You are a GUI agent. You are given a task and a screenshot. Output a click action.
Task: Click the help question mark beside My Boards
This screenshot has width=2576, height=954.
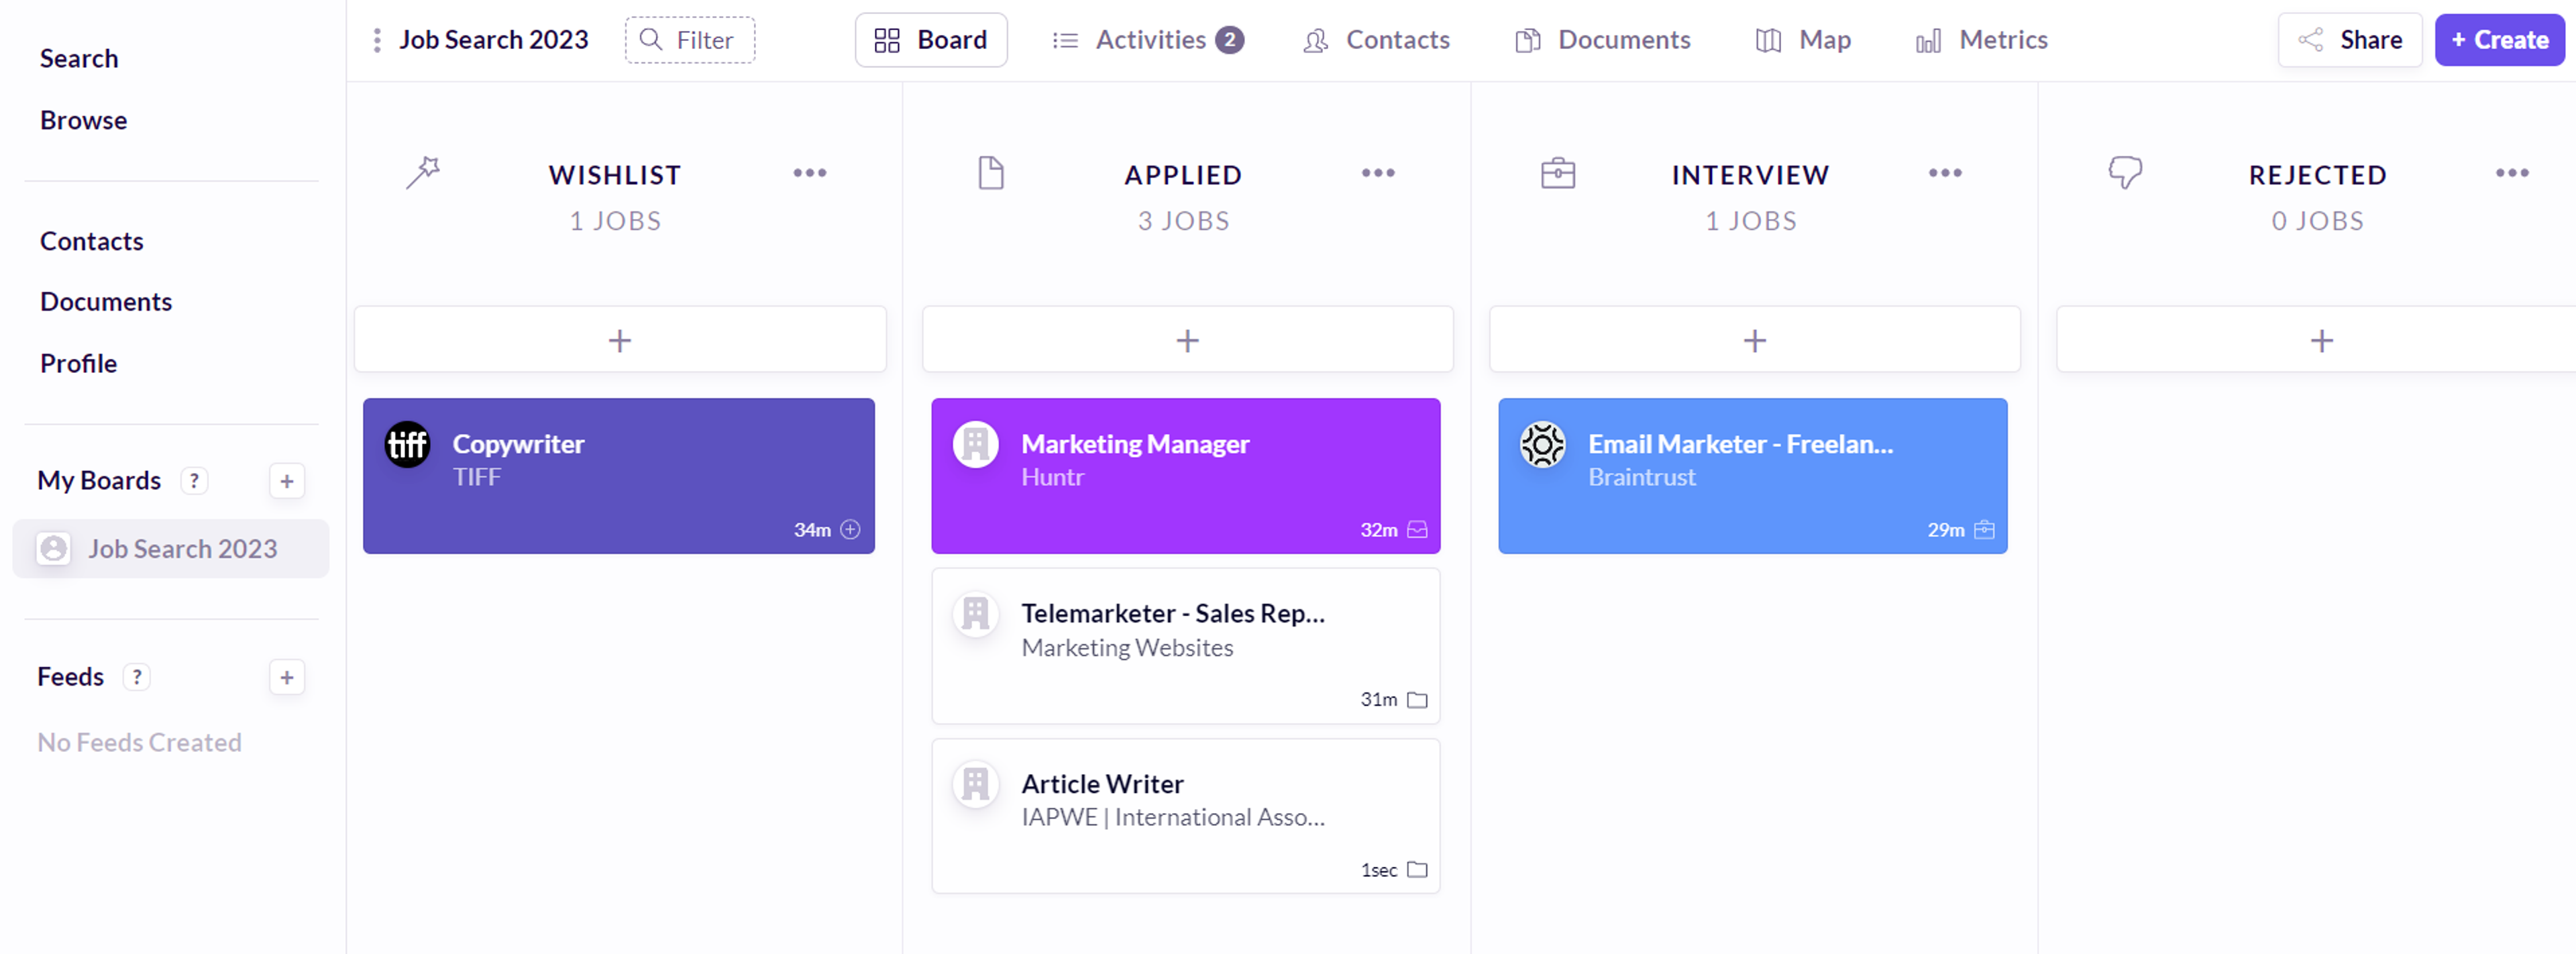[194, 481]
